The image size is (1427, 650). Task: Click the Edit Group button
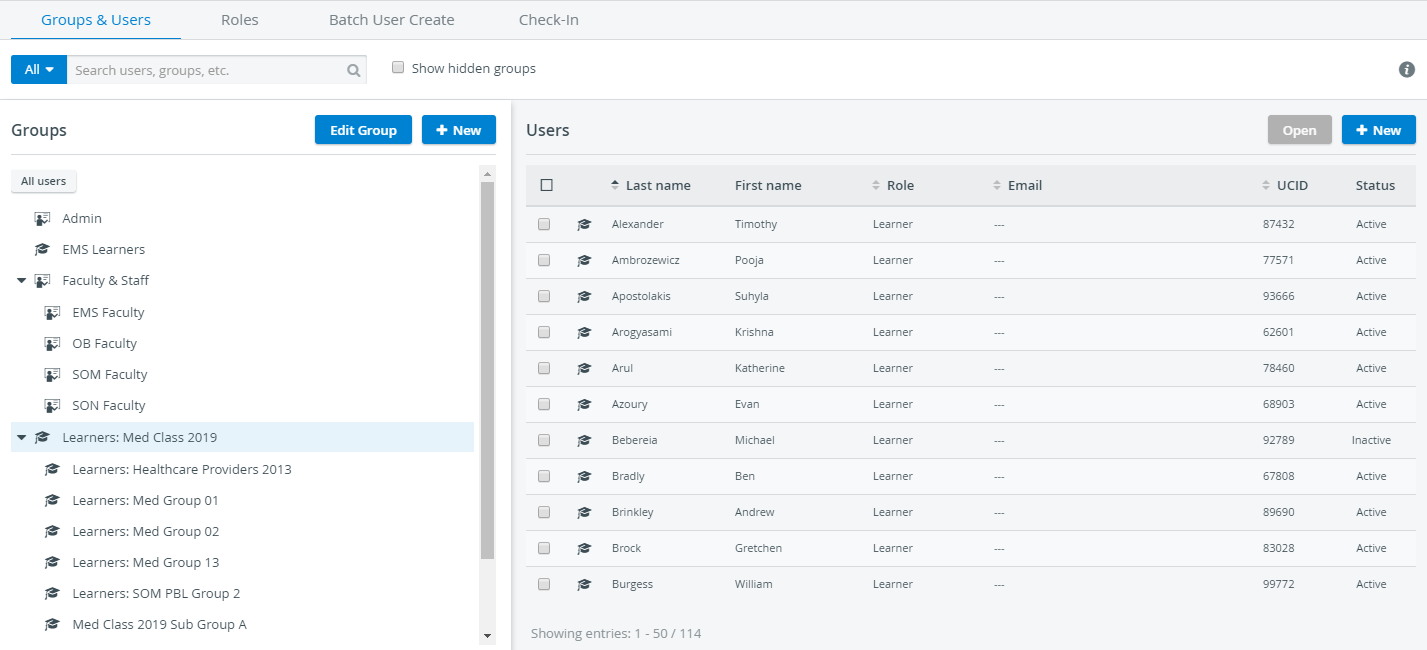pyautogui.click(x=363, y=130)
